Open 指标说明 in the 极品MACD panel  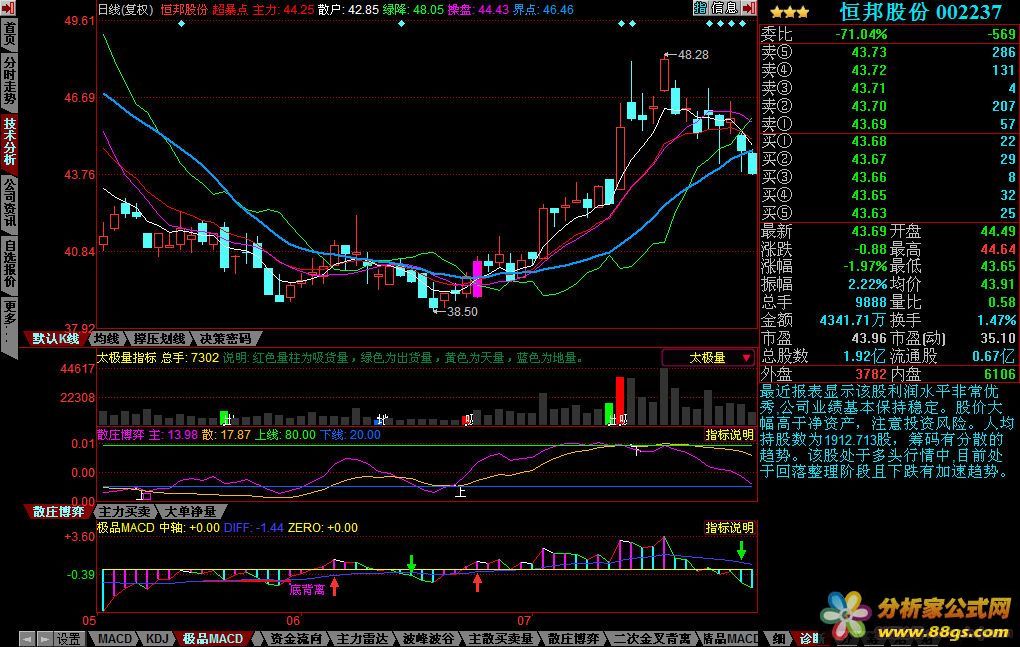[x=729, y=527]
